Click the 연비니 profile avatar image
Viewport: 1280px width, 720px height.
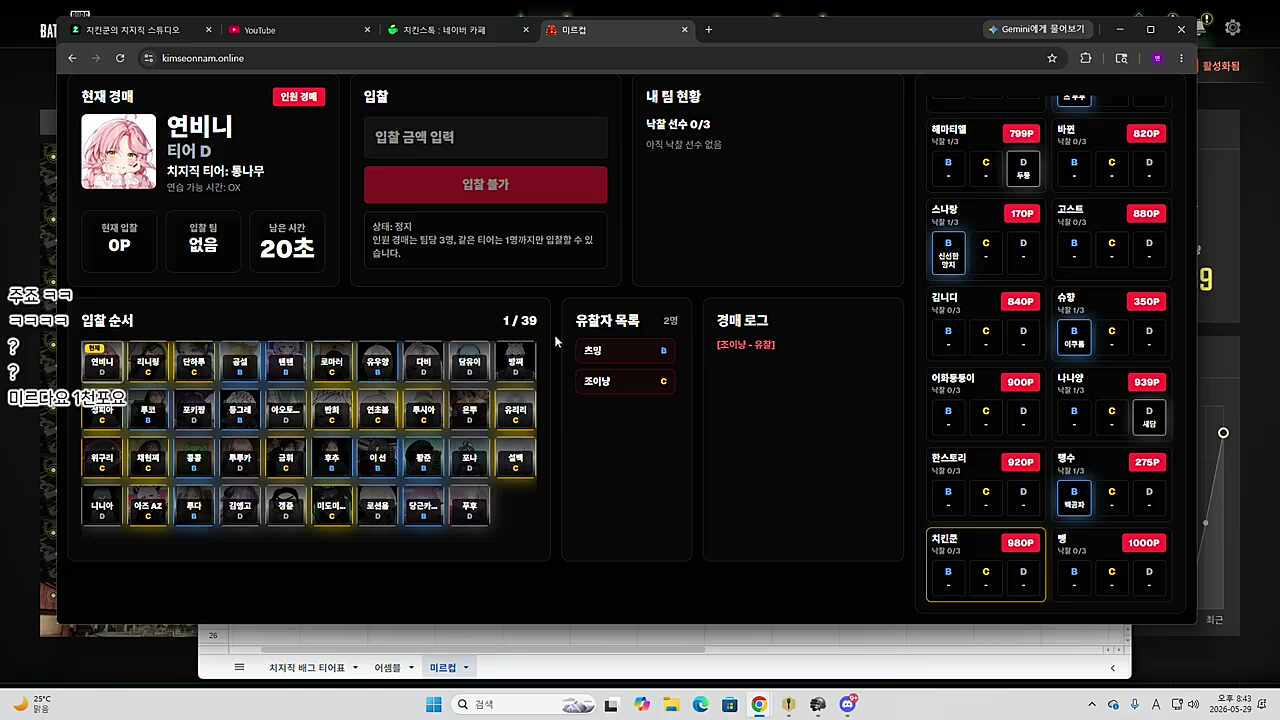coord(118,152)
